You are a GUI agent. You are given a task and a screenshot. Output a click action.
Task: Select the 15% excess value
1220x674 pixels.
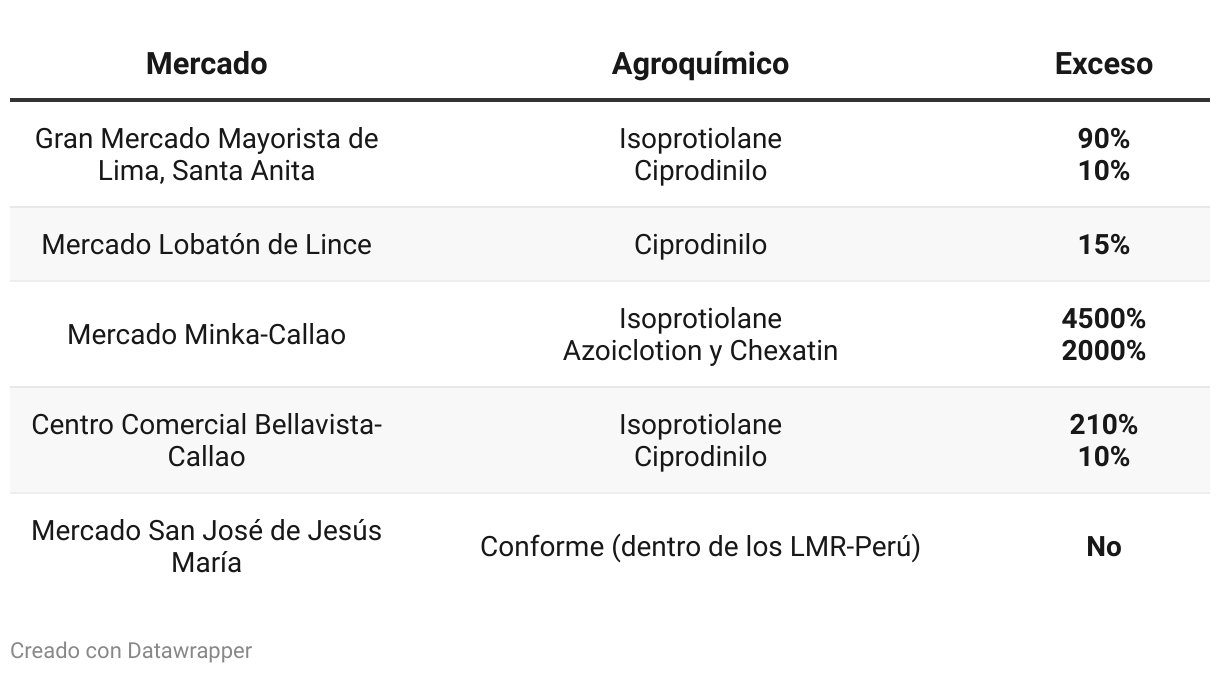point(1103,244)
